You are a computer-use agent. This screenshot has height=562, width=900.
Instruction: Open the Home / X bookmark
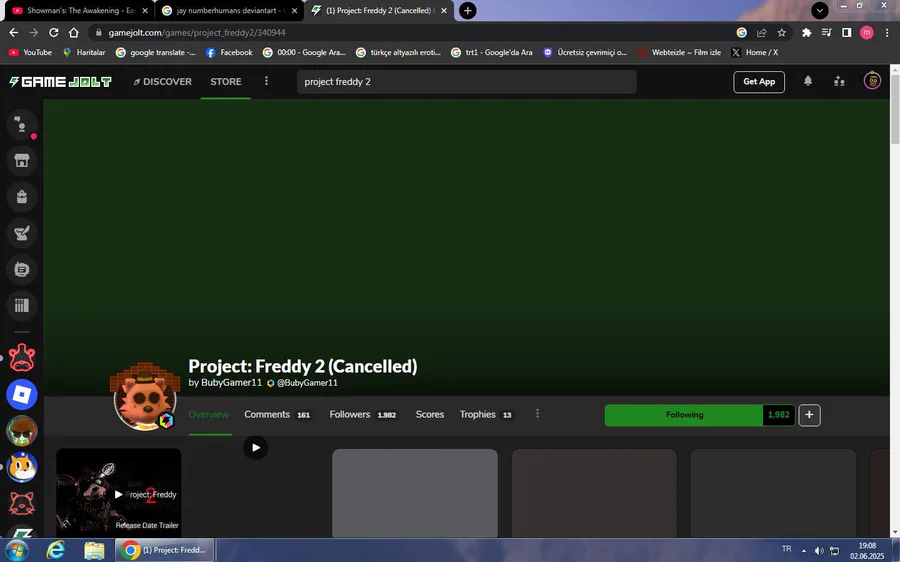(755, 52)
